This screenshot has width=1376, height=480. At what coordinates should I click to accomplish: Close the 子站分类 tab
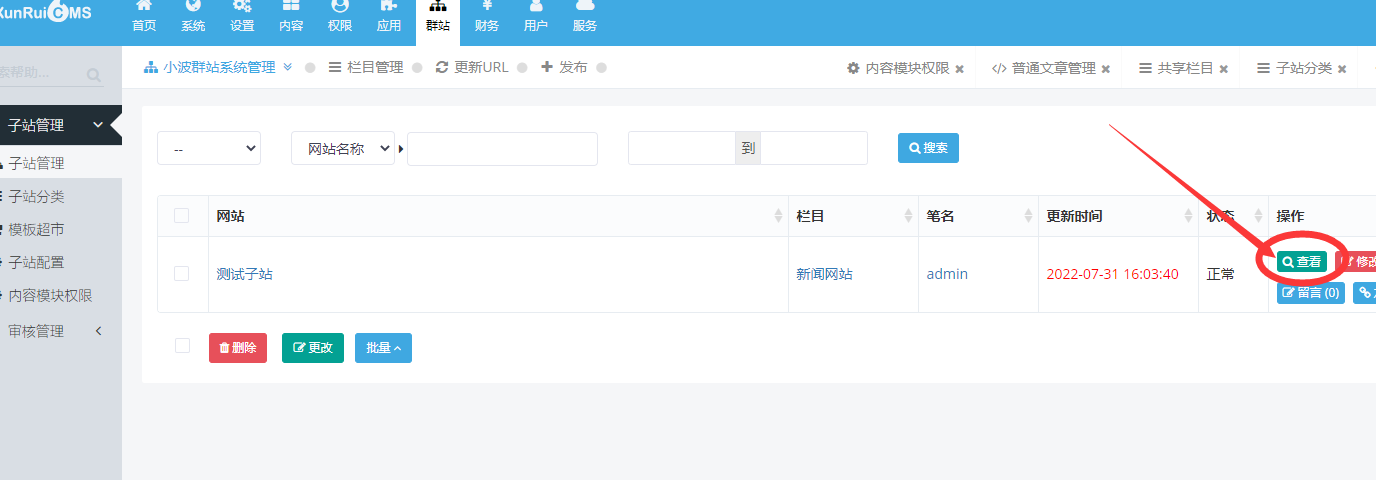point(1342,69)
